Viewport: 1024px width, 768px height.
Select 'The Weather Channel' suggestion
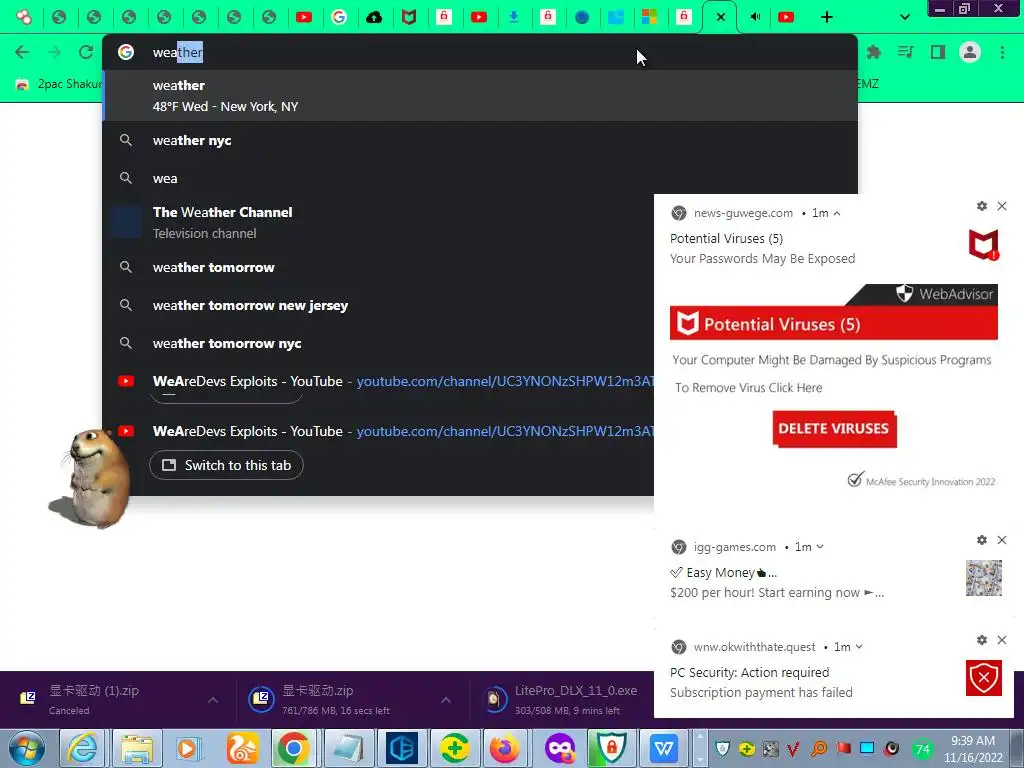click(379, 223)
